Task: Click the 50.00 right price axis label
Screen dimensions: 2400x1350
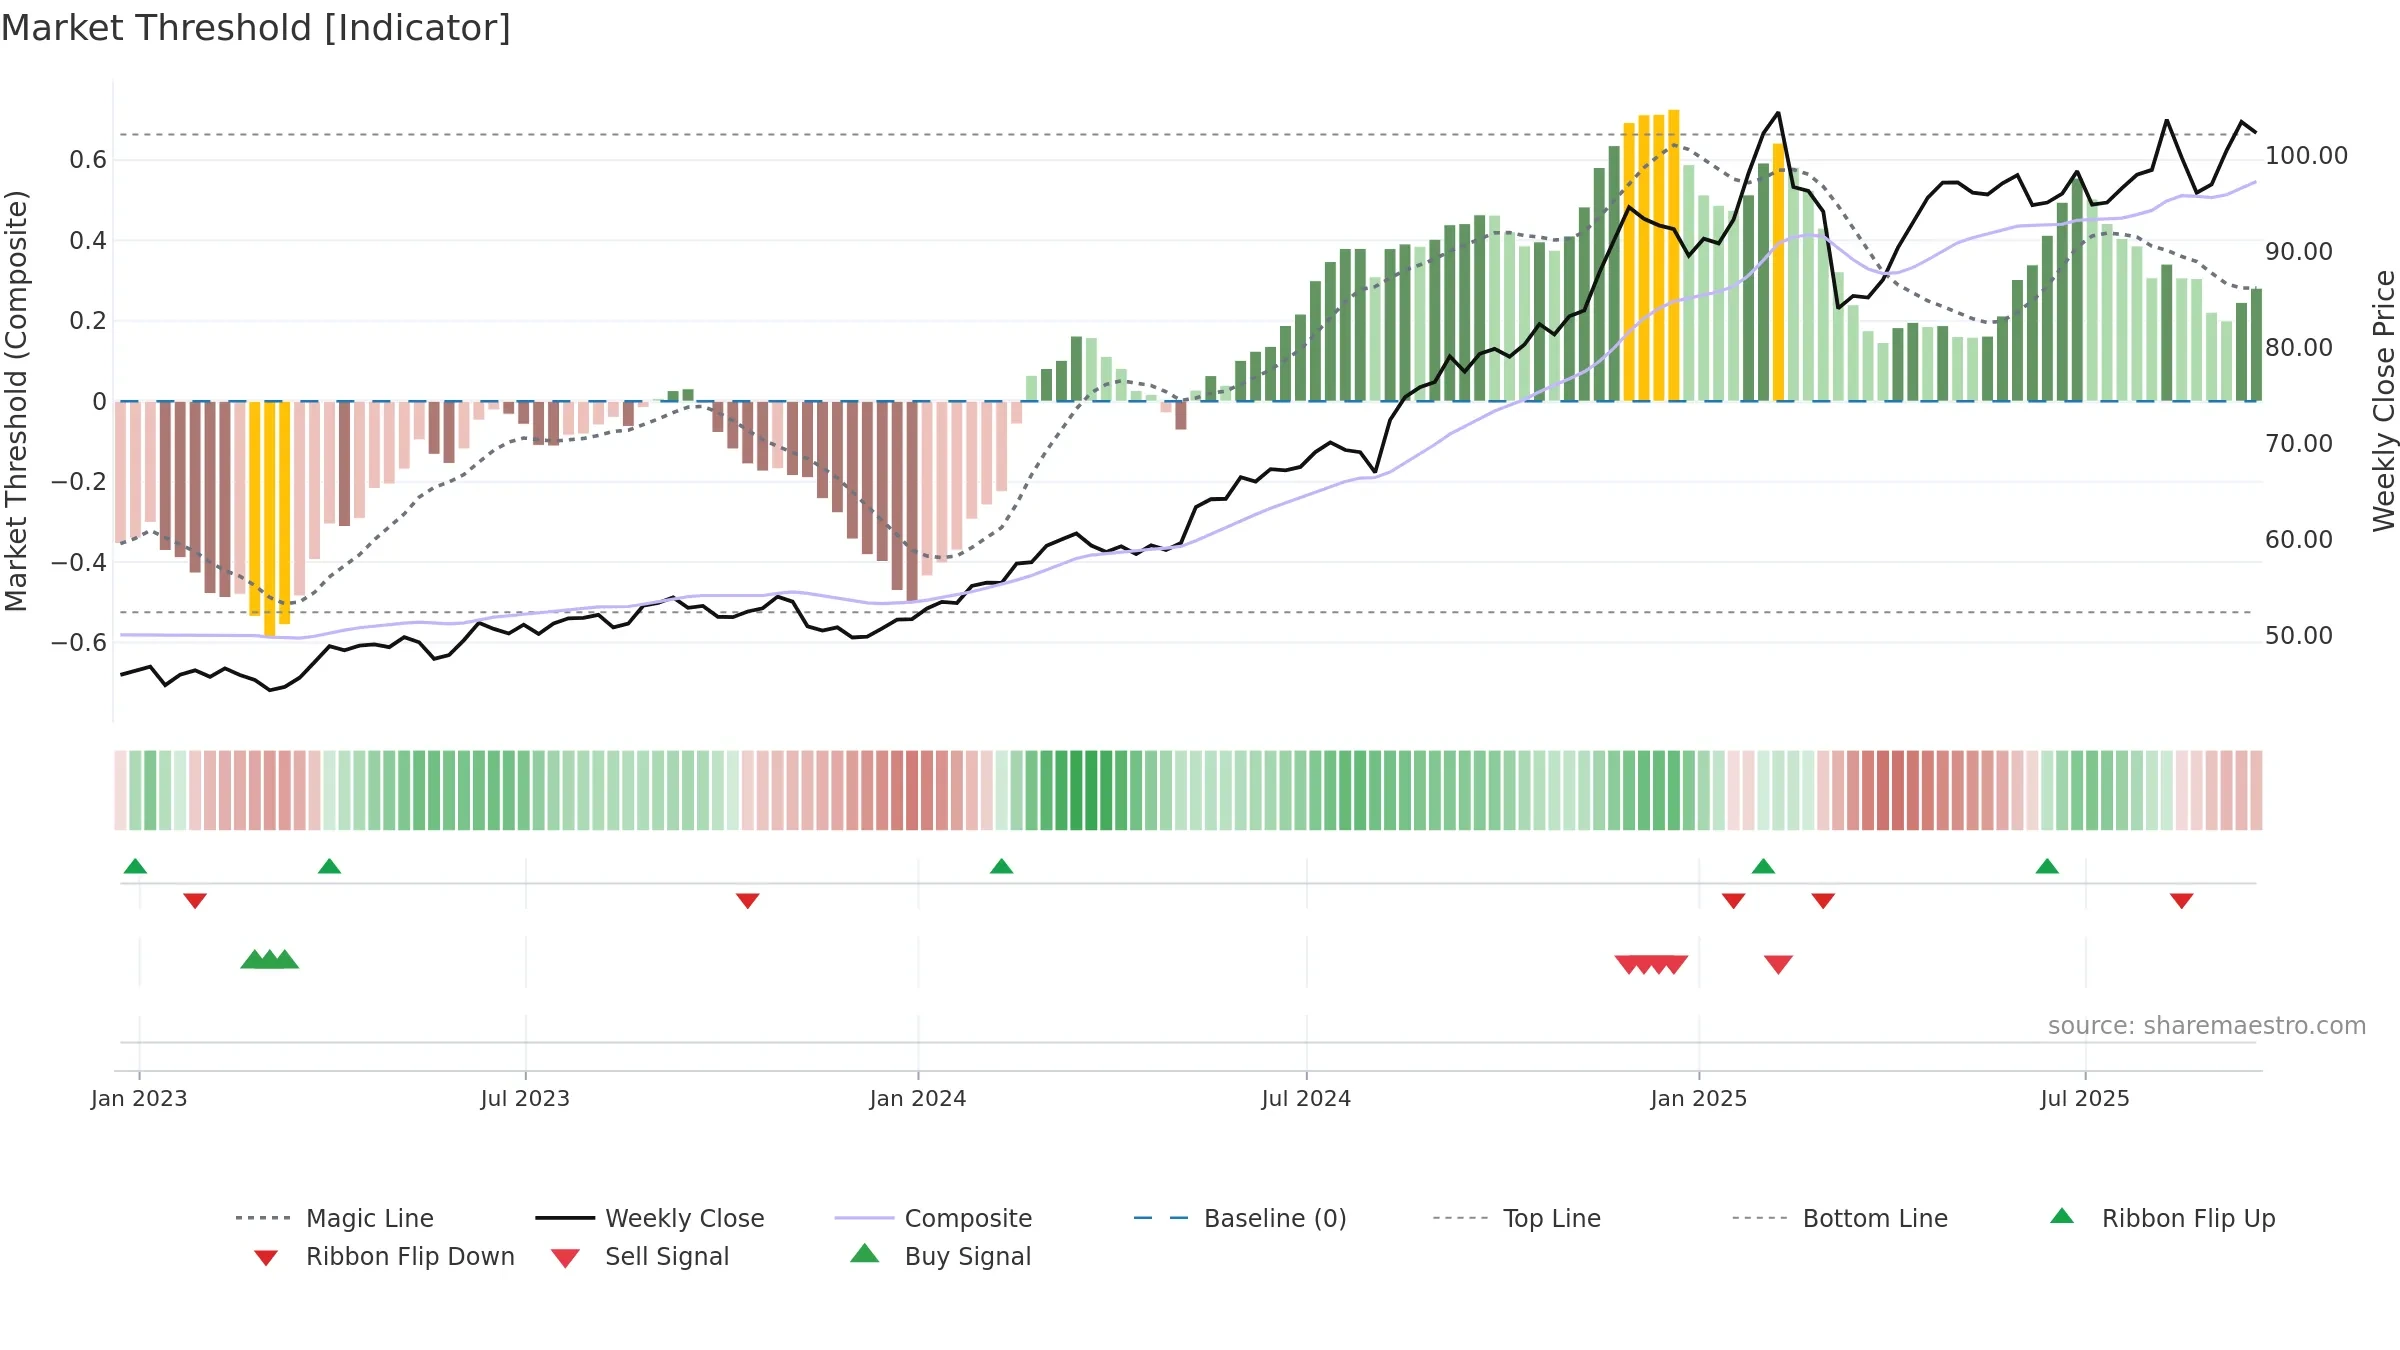Action: tap(2298, 636)
